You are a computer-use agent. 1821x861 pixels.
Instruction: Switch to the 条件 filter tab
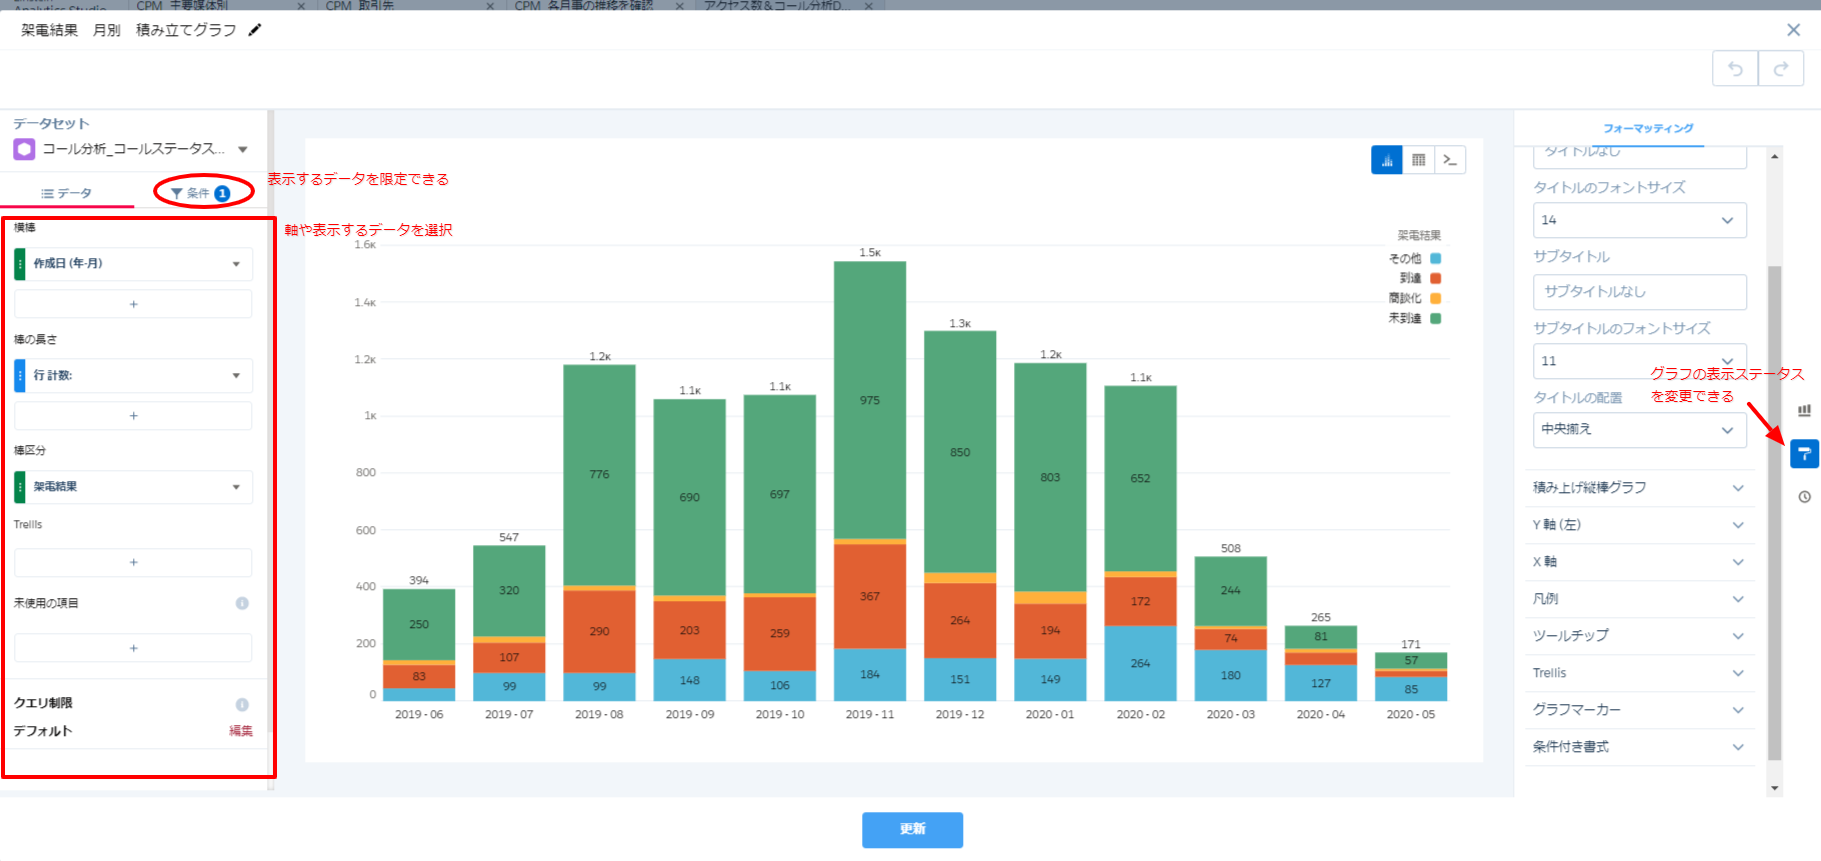201,193
